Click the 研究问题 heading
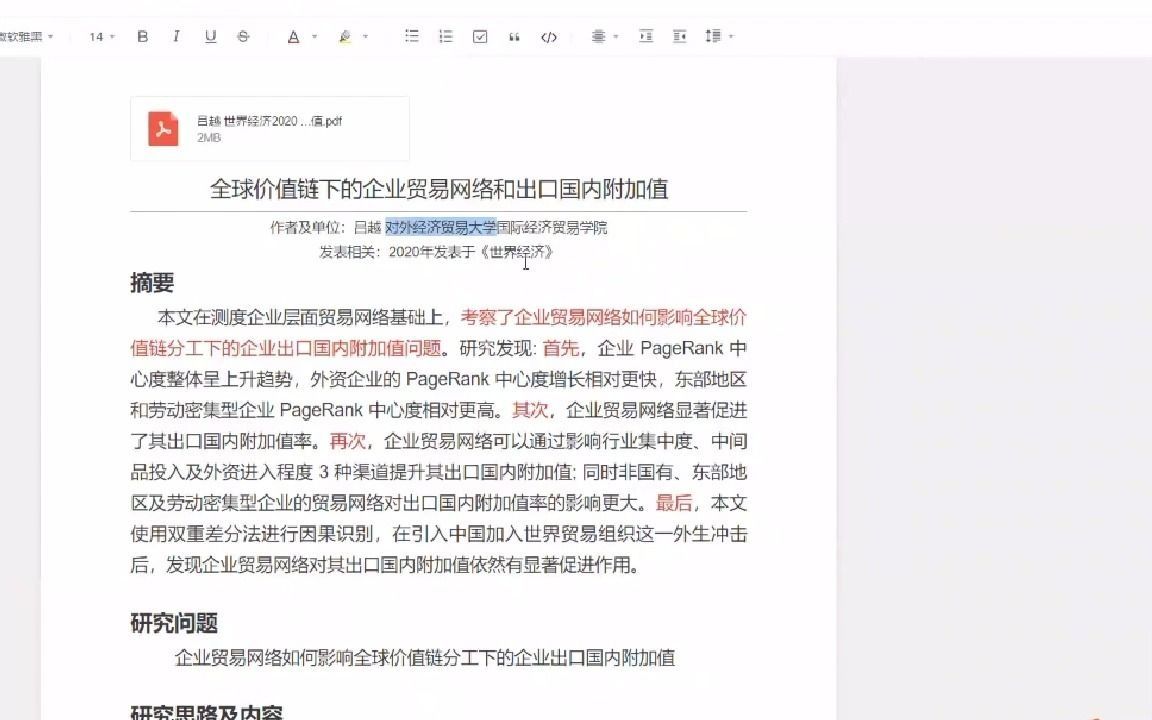Screen dimensions: 1152x720 coord(174,623)
